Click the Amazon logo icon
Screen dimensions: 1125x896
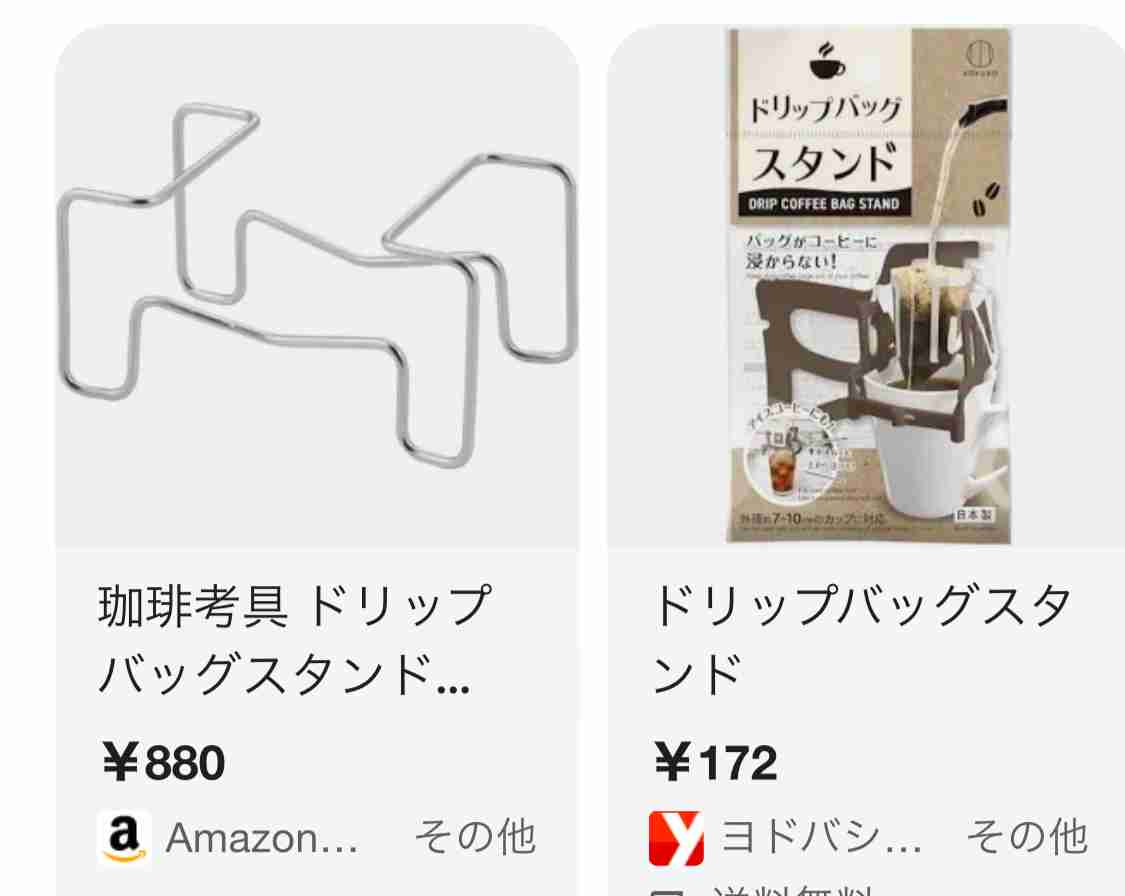(124, 839)
